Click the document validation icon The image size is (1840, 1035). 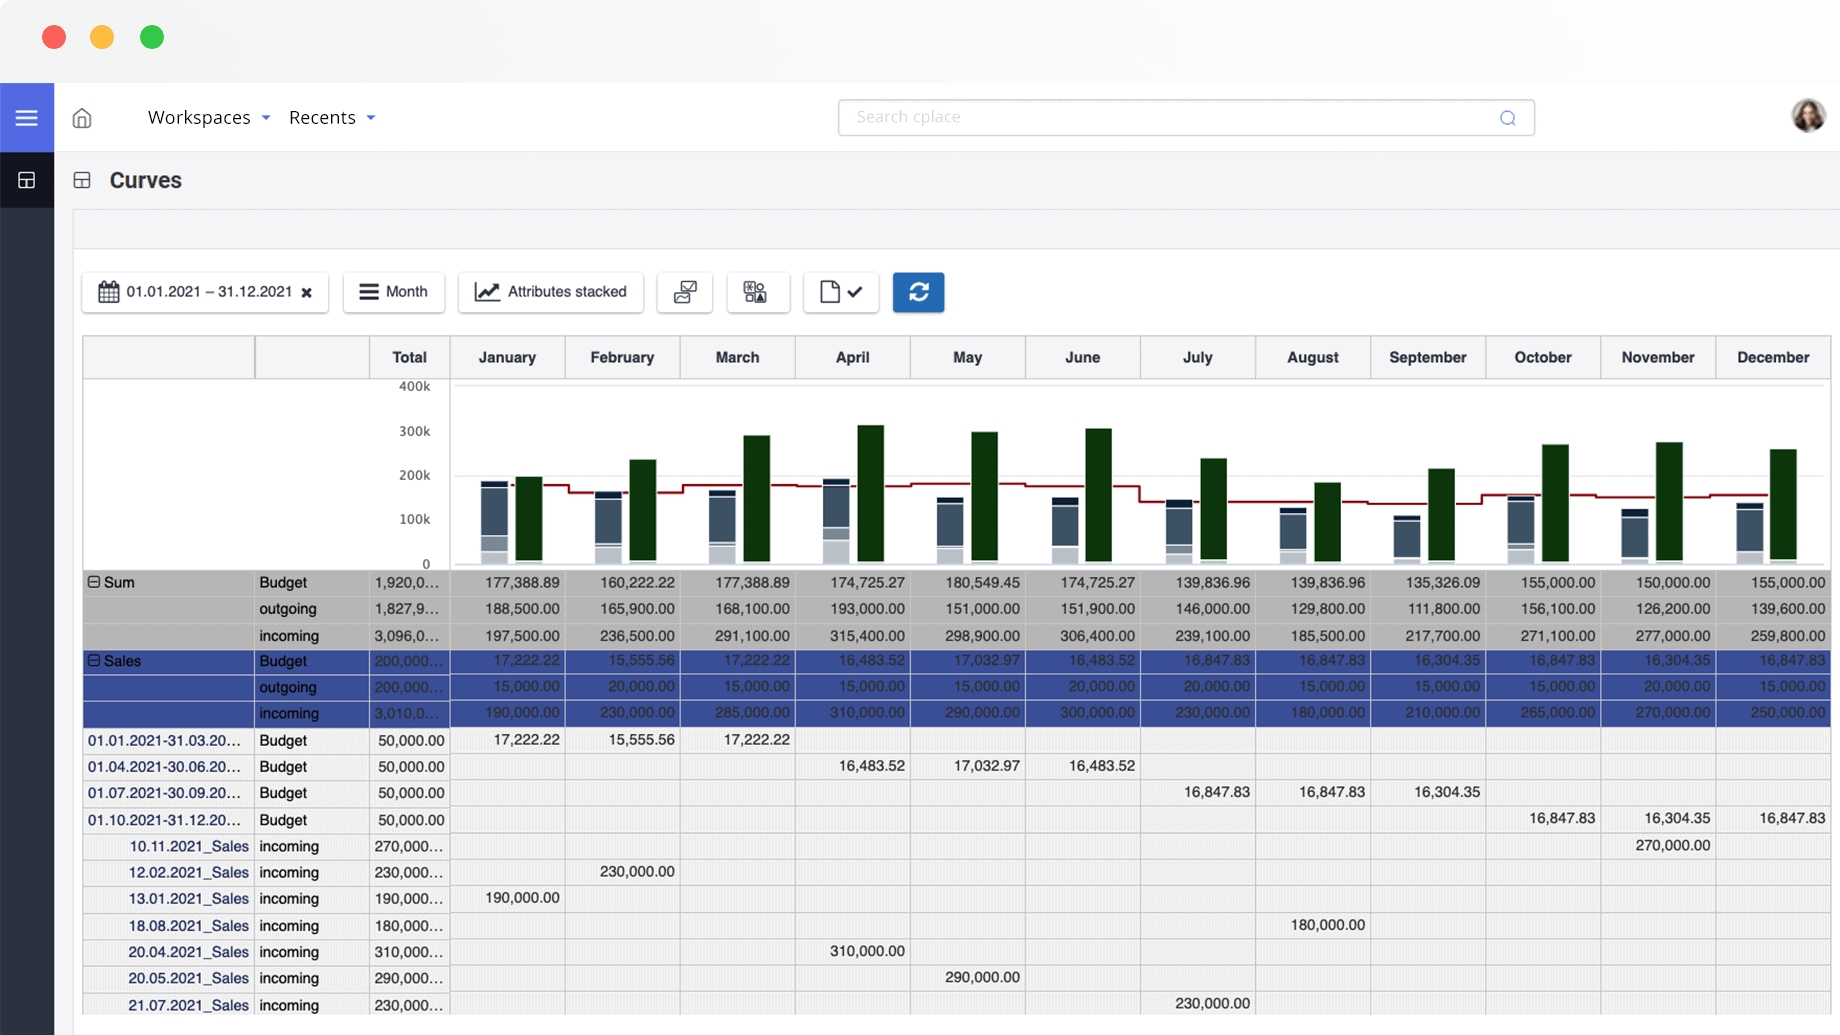point(840,292)
